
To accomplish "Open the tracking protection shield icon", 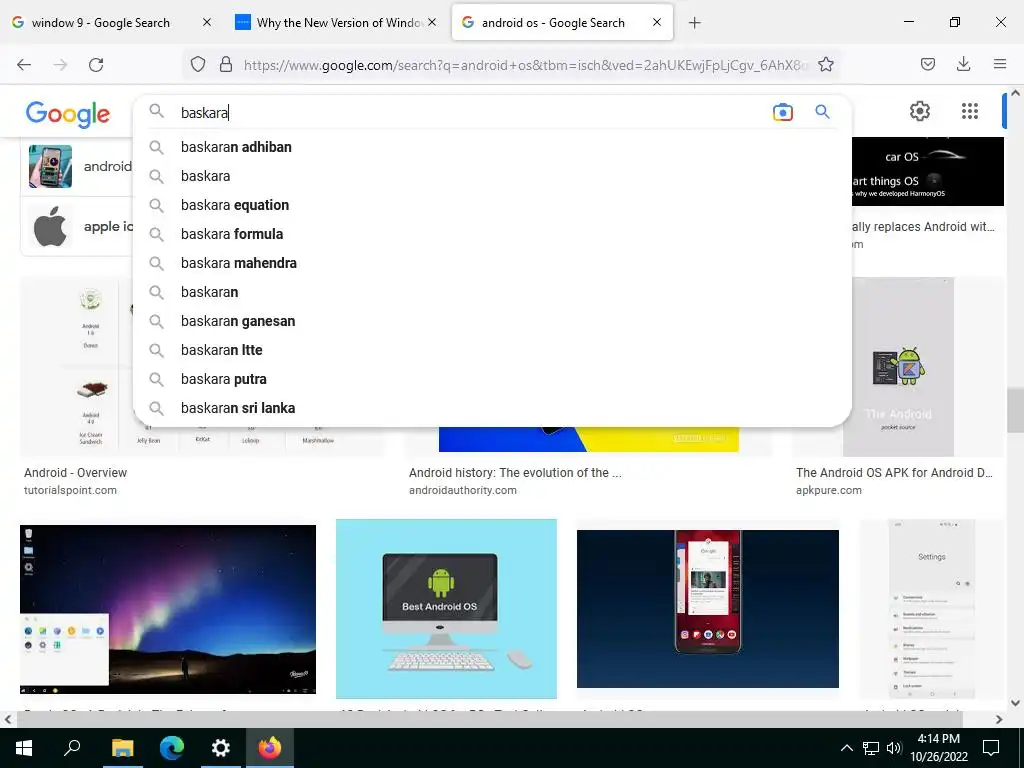I will 198,64.
